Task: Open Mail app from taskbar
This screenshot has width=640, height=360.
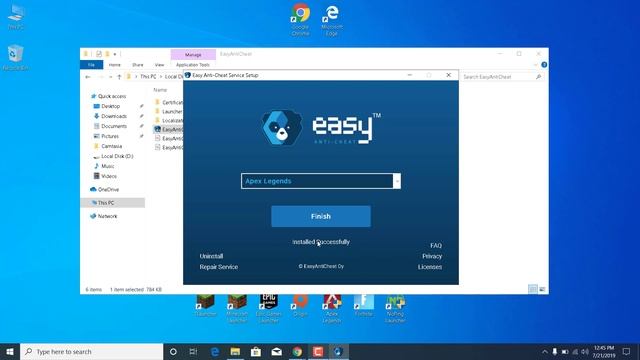Action: pos(277,351)
